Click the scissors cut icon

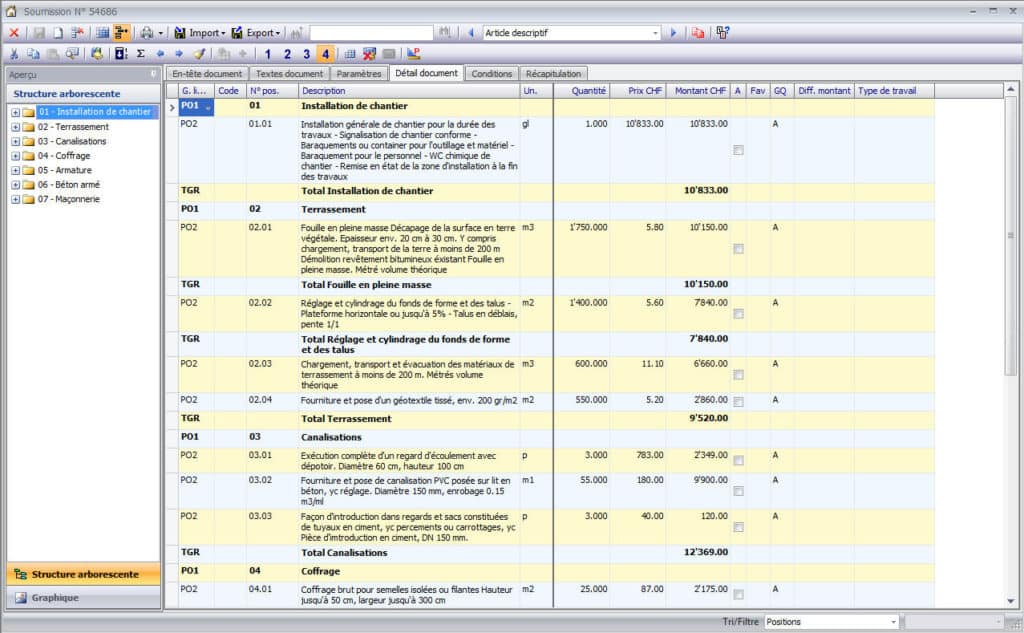tap(14, 54)
